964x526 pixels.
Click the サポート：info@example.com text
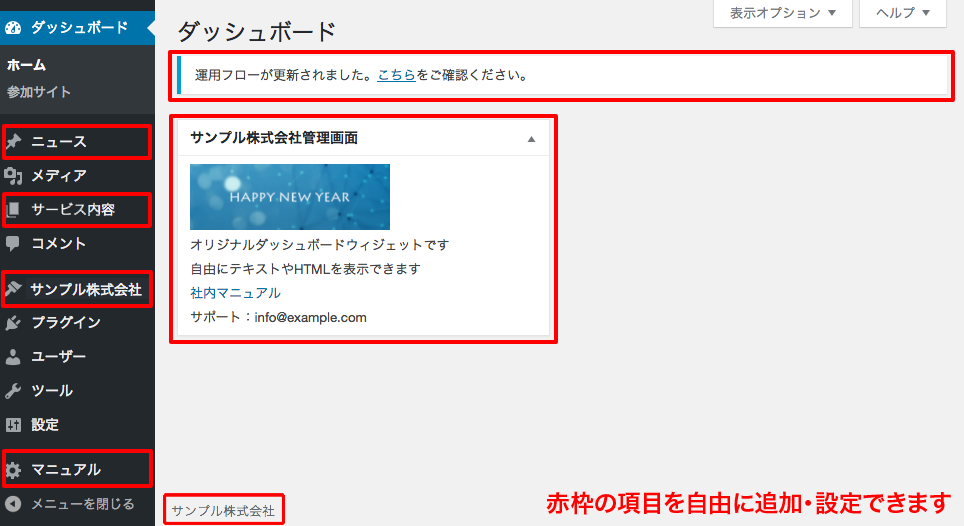pos(279,318)
